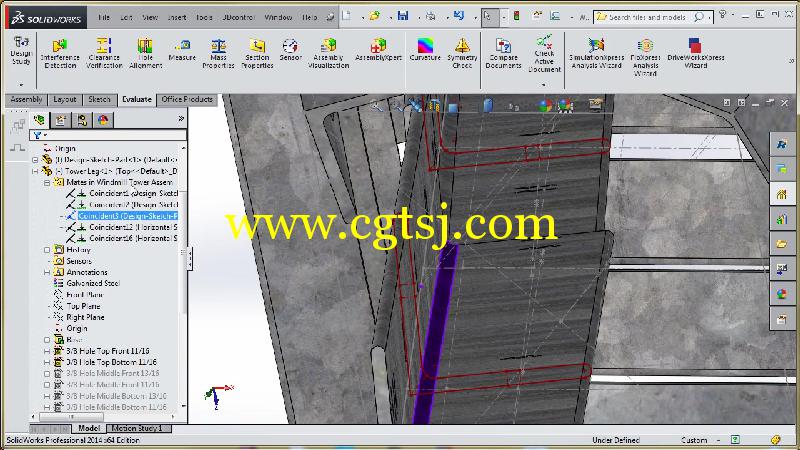Click the Under Defined status text
The height and width of the screenshot is (450, 800).
tap(616, 440)
